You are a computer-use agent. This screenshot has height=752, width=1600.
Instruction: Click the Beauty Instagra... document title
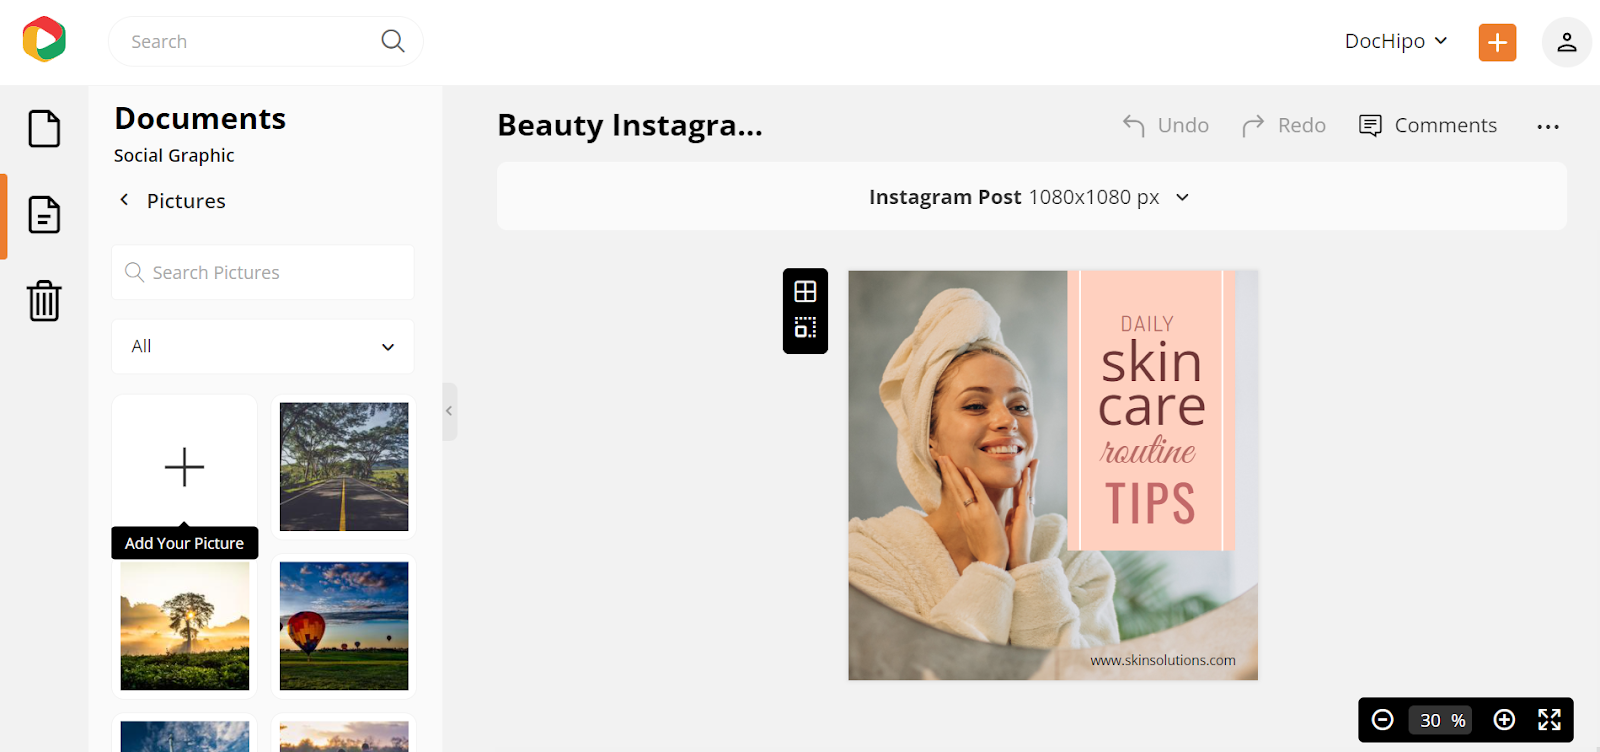(630, 126)
